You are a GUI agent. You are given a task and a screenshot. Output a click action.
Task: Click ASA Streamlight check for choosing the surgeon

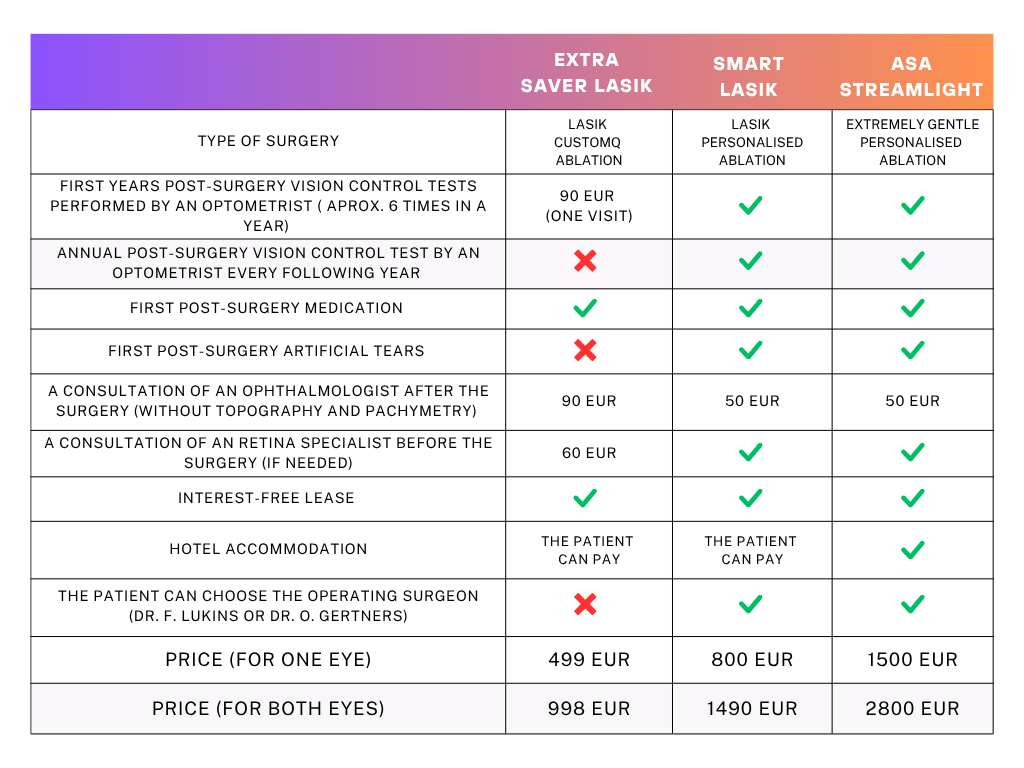click(x=912, y=604)
